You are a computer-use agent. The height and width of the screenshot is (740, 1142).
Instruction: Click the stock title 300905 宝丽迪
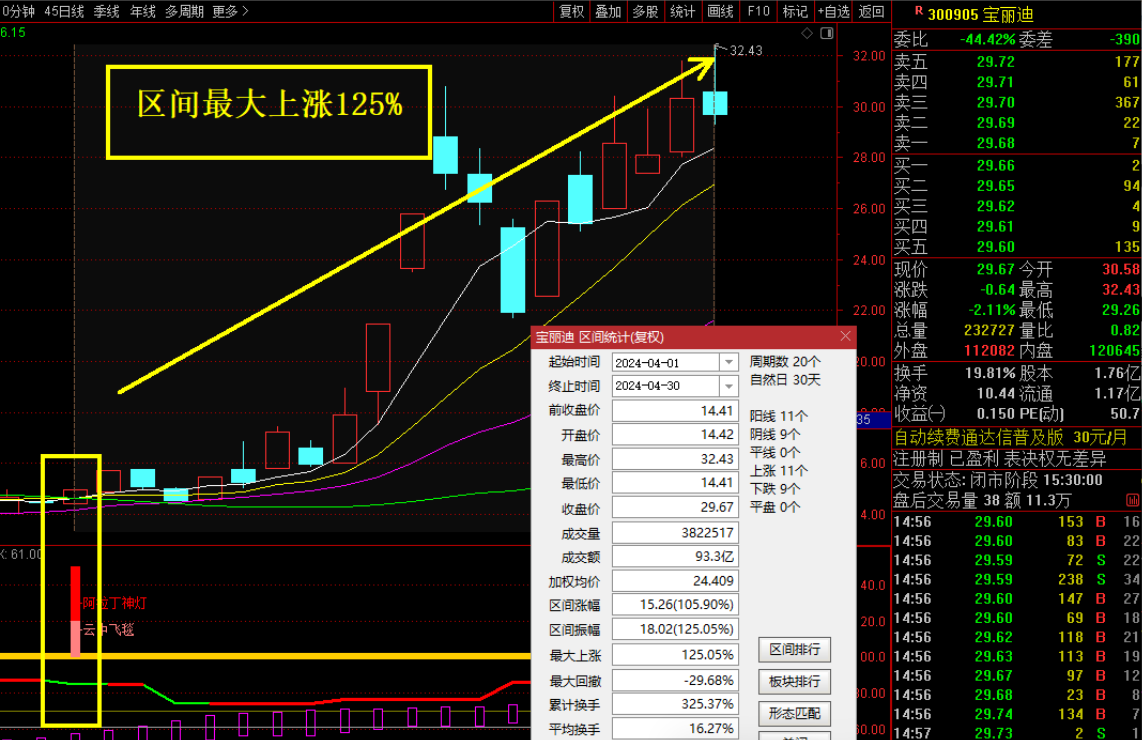coord(980,15)
